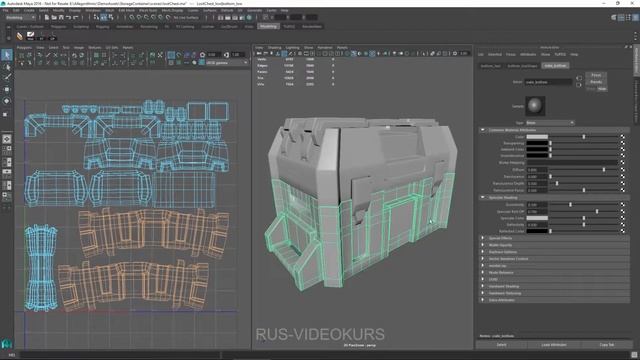Toggle select by hierarchy mode
Viewport: 640px width, 360px height.
tap(96, 18)
